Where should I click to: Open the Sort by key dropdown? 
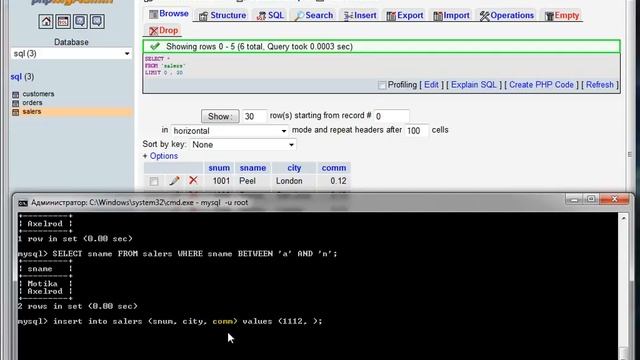tap(242, 144)
